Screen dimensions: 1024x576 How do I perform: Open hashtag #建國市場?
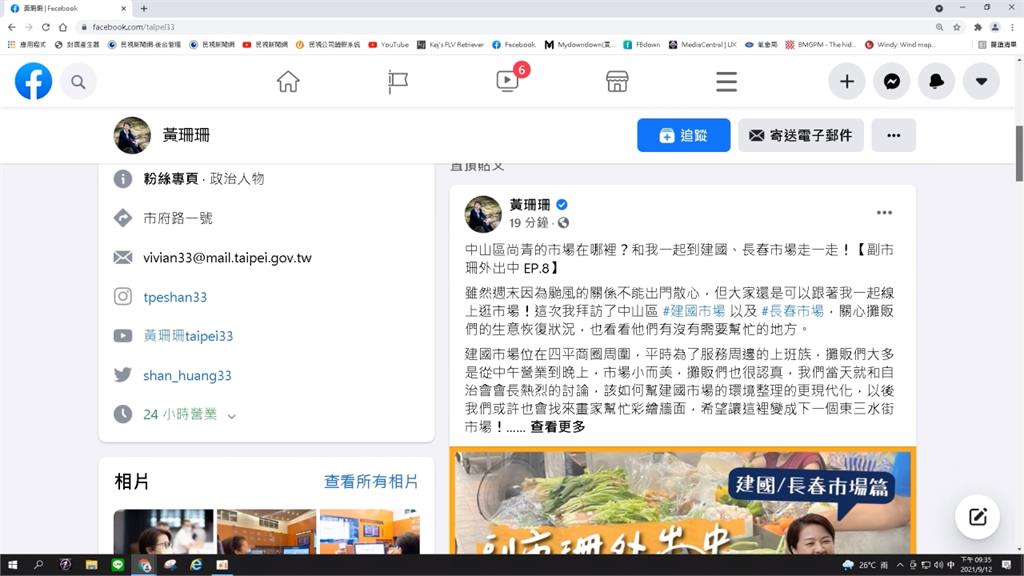[694, 311]
